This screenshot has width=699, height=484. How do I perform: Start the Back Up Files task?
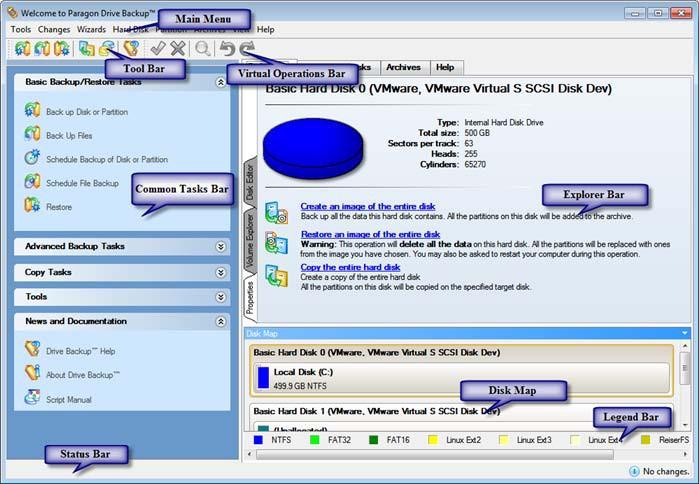pyautogui.click(x=69, y=135)
